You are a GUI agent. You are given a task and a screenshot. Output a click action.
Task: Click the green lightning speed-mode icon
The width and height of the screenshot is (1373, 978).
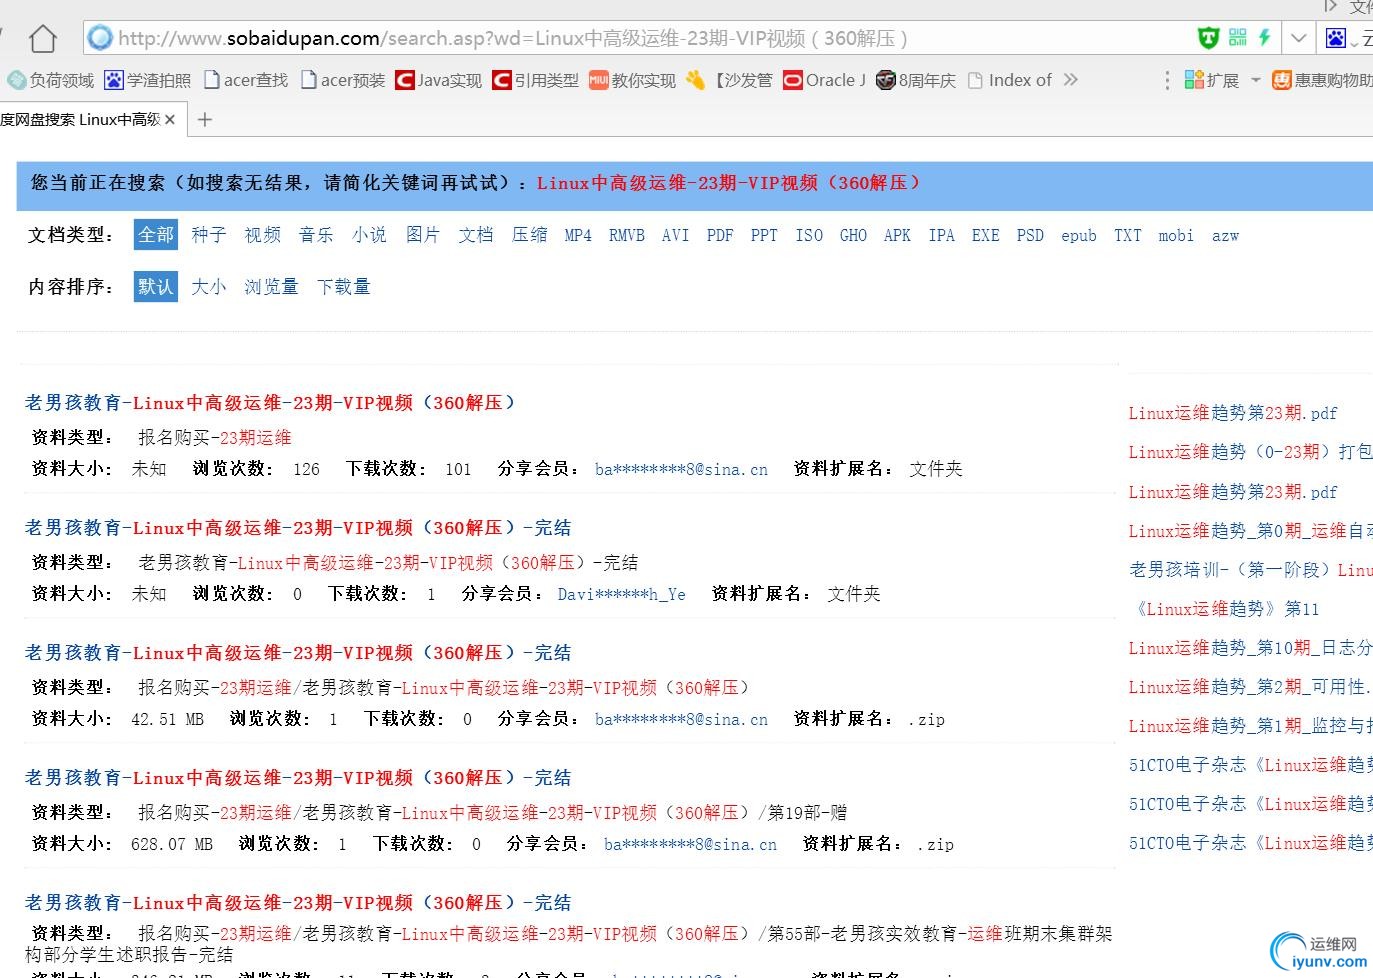tap(1264, 38)
